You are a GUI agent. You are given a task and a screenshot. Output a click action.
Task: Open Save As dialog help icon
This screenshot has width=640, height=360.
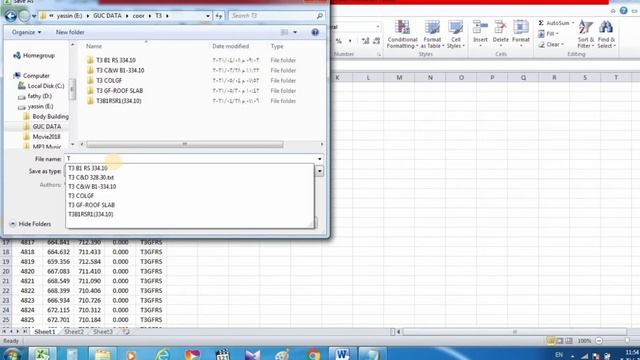[315, 32]
